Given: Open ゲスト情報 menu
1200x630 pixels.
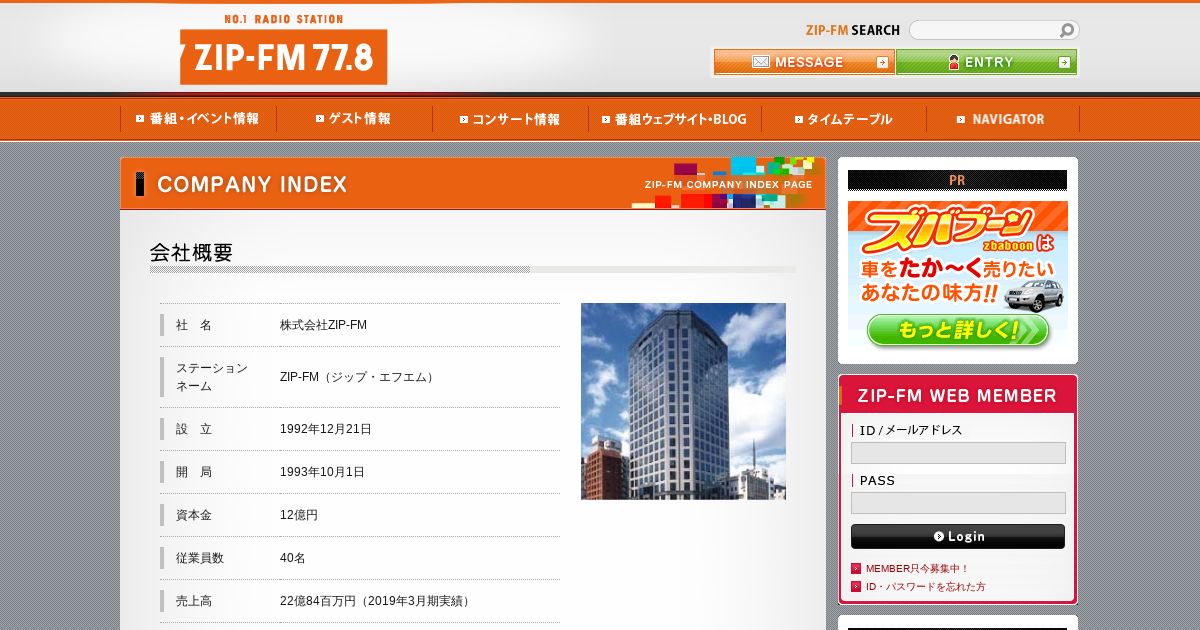Looking at the screenshot, I should coord(354,119).
